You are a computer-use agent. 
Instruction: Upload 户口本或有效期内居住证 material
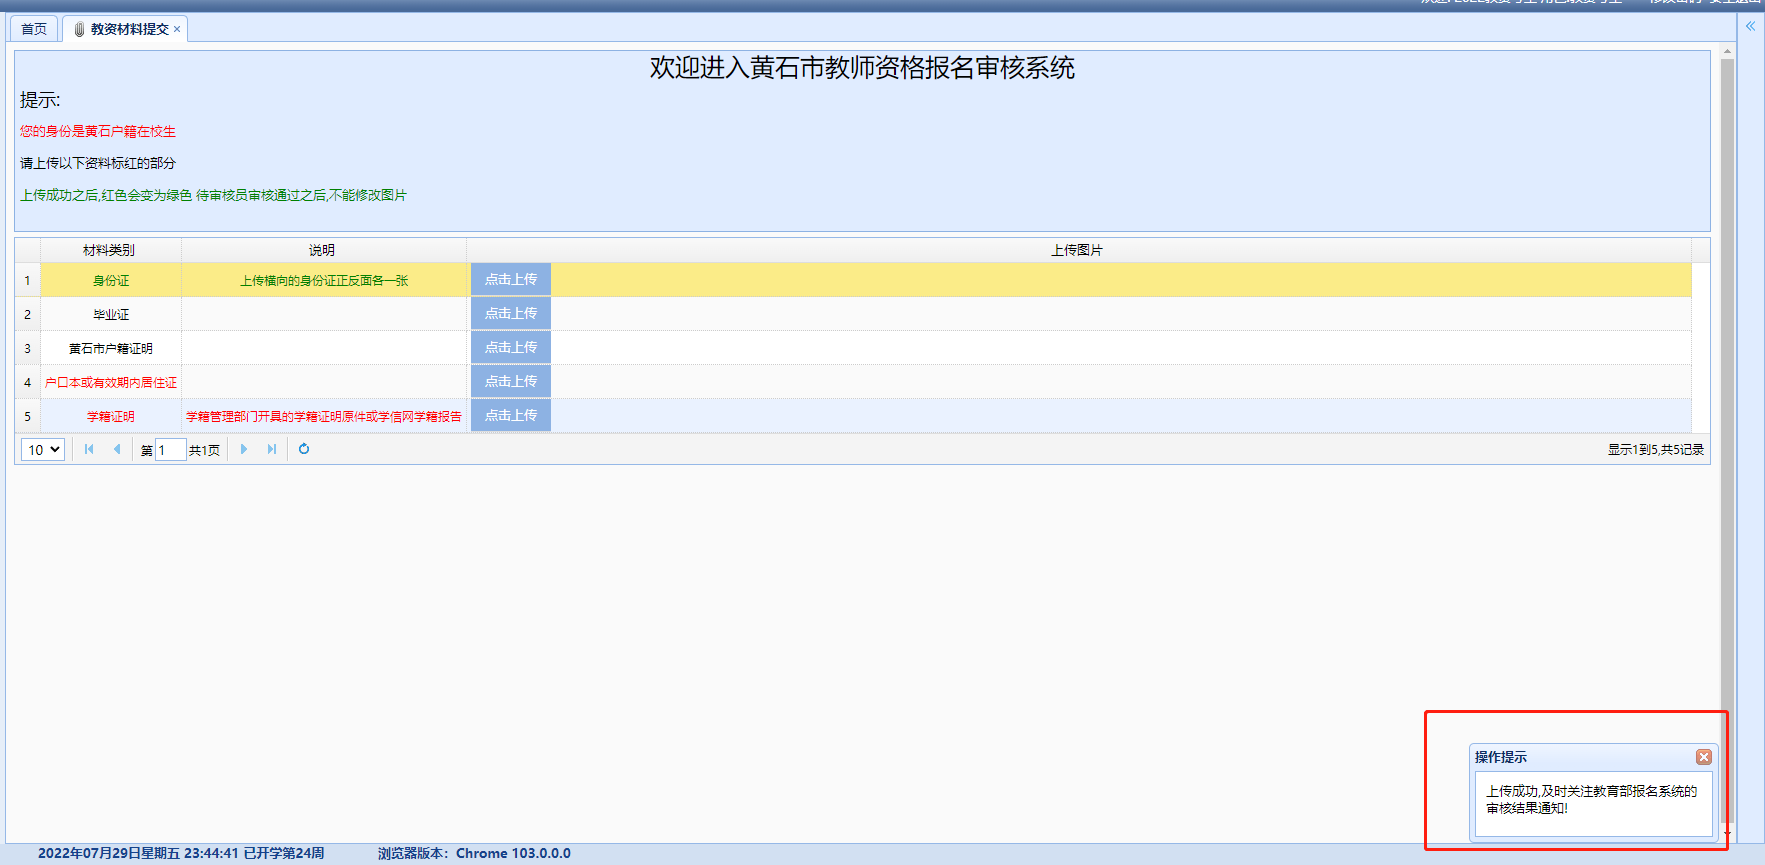tap(510, 382)
